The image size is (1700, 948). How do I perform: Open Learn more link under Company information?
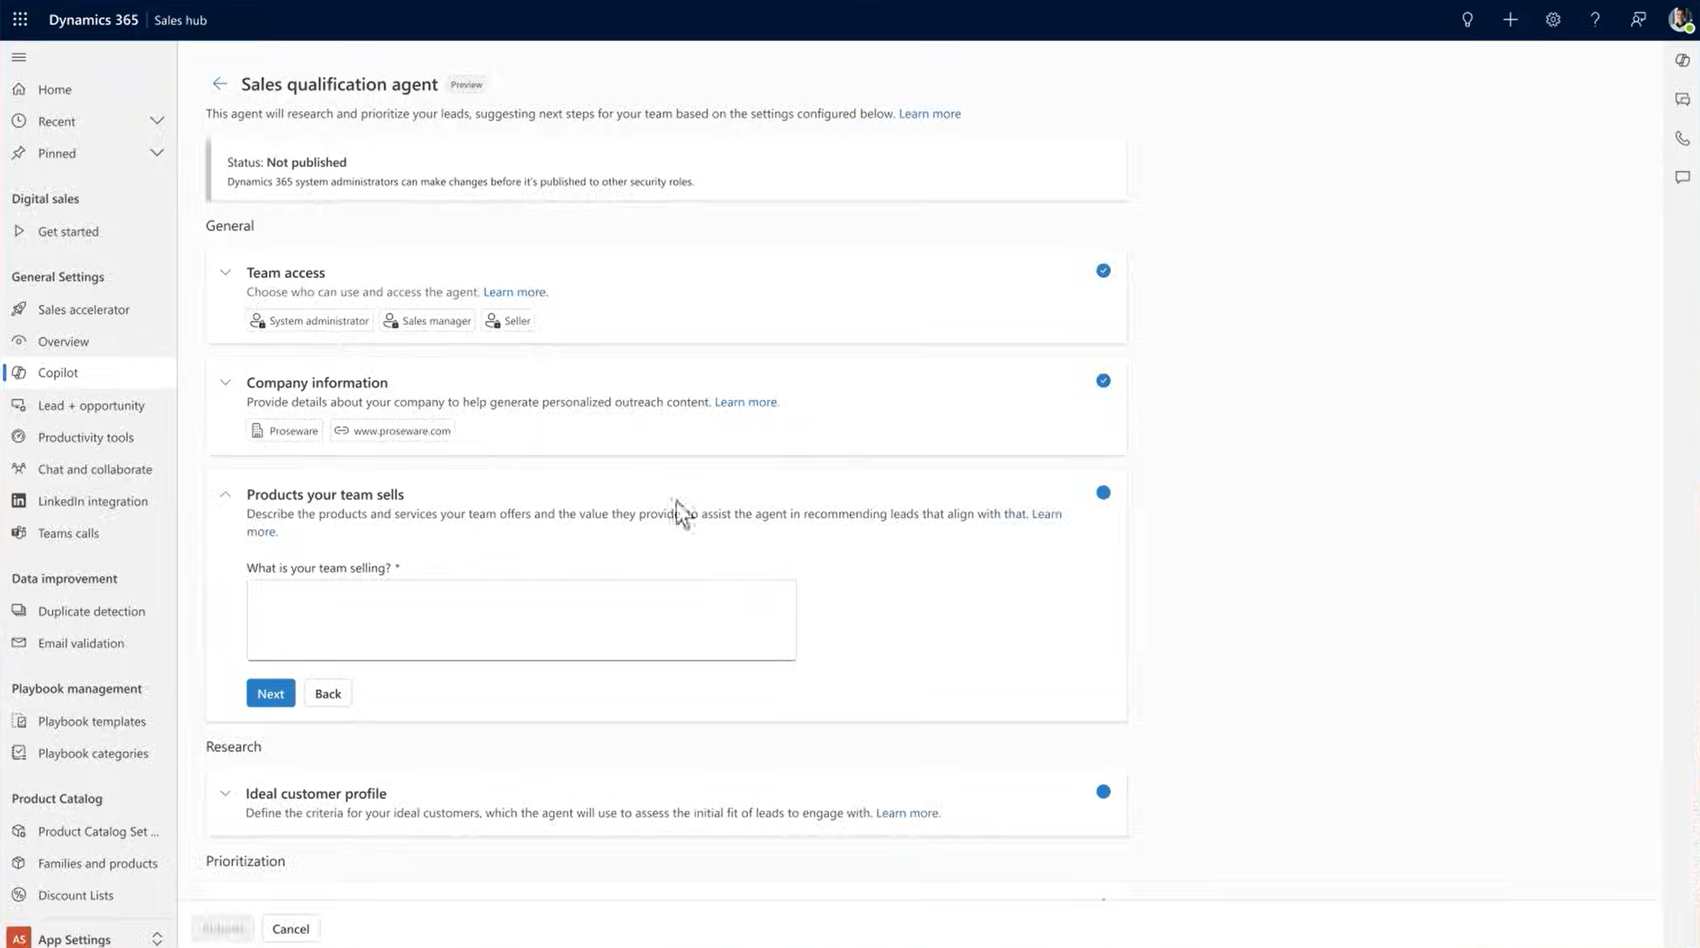(x=746, y=402)
